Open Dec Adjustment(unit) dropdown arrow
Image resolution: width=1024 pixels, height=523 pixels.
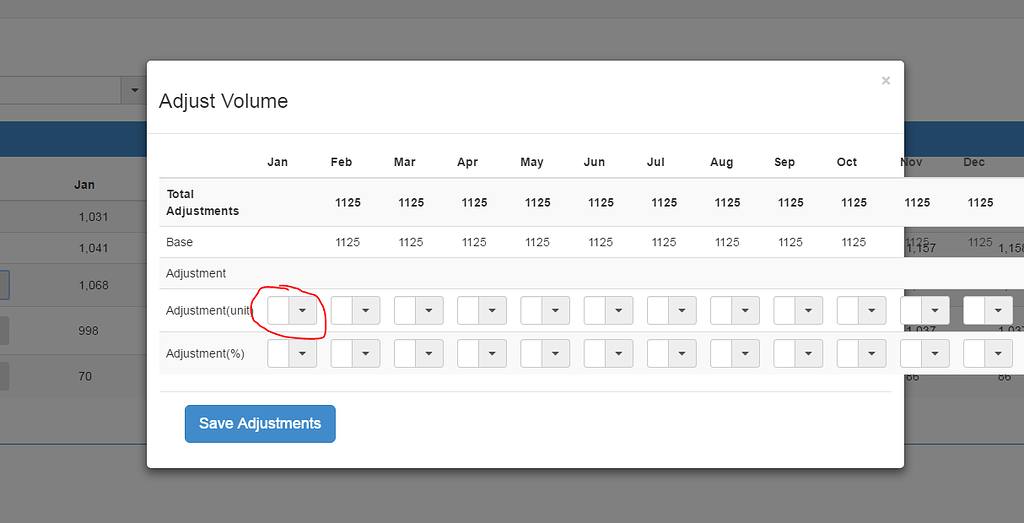point(998,311)
